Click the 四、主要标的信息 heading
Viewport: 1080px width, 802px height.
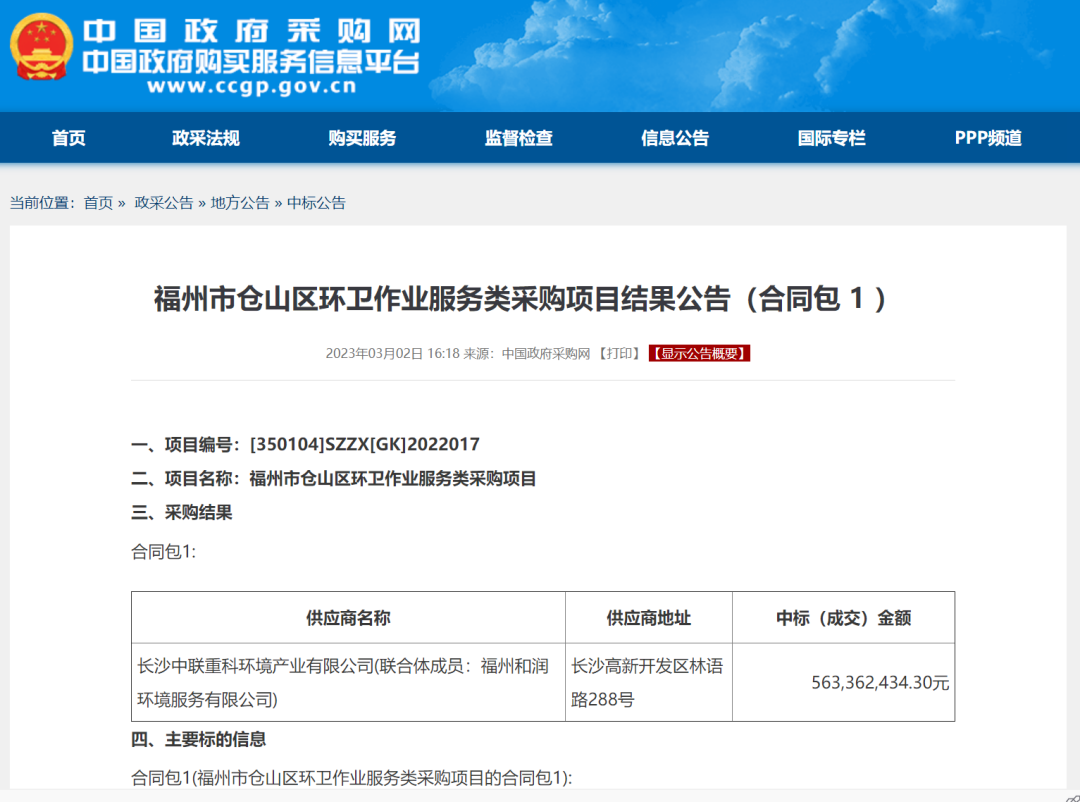[198, 739]
